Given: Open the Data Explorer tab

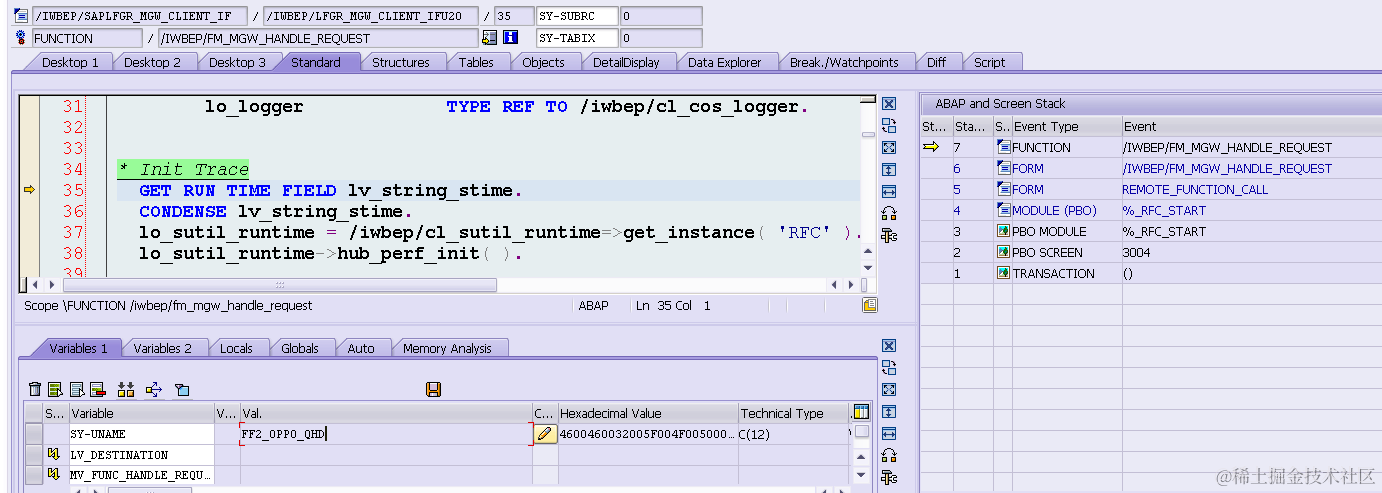Looking at the screenshot, I should coord(725,62).
